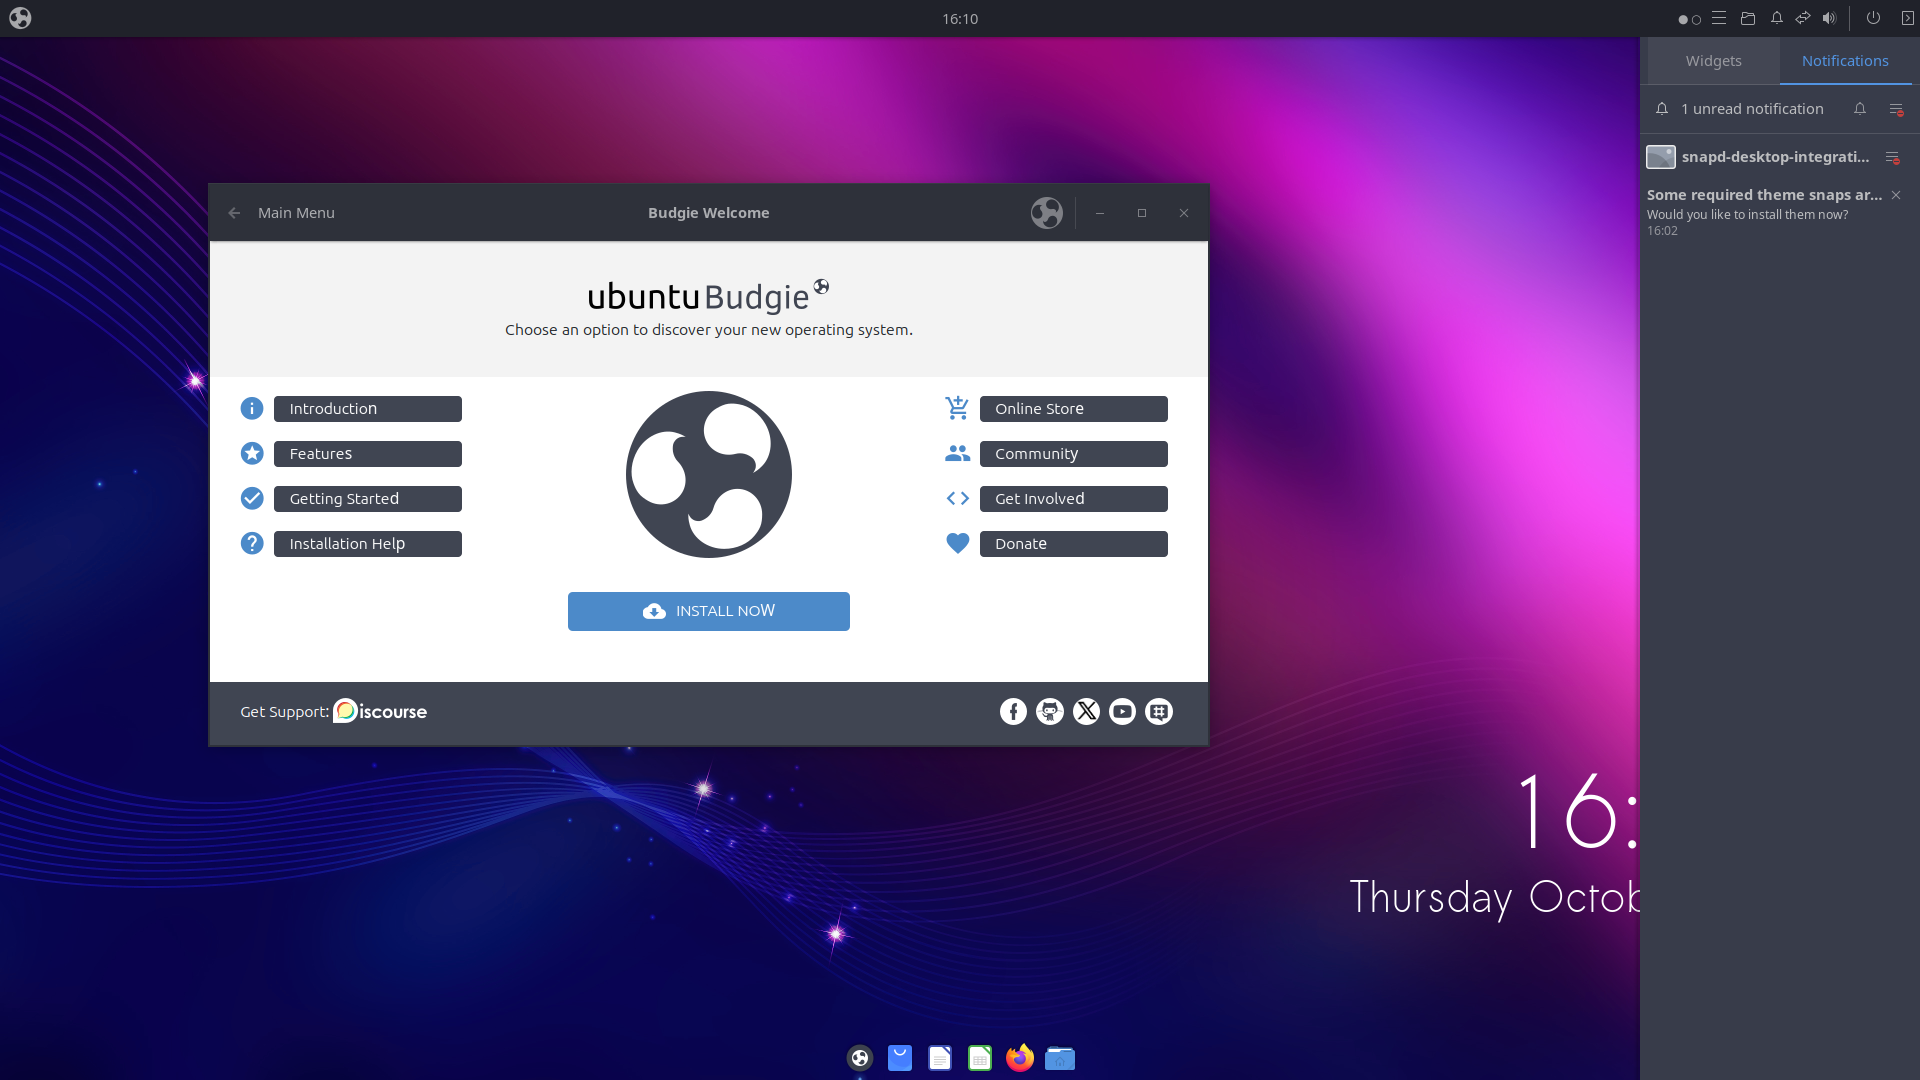Image resolution: width=1920 pixels, height=1080 pixels.
Task: Open the Online Store button
Action: click(1074, 408)
